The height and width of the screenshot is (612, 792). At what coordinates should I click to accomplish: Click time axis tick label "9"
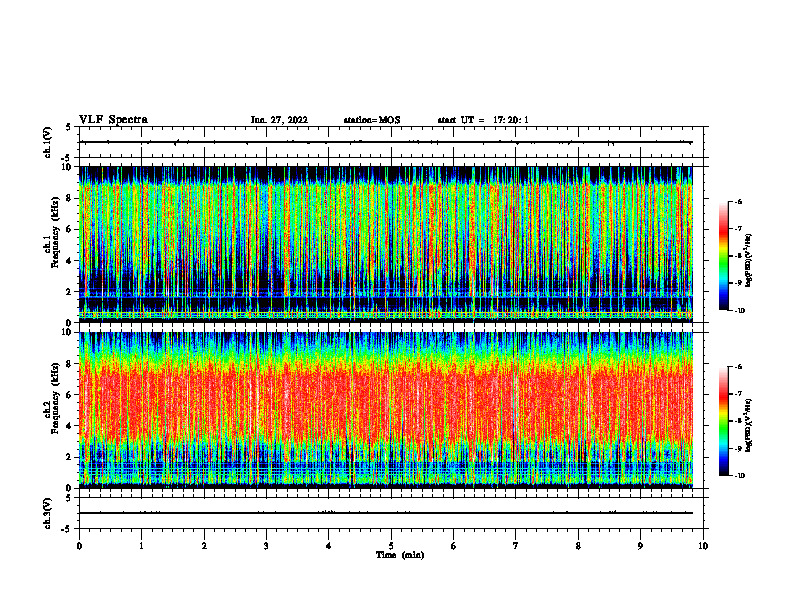pyautogui.click(x=640, y=546)
